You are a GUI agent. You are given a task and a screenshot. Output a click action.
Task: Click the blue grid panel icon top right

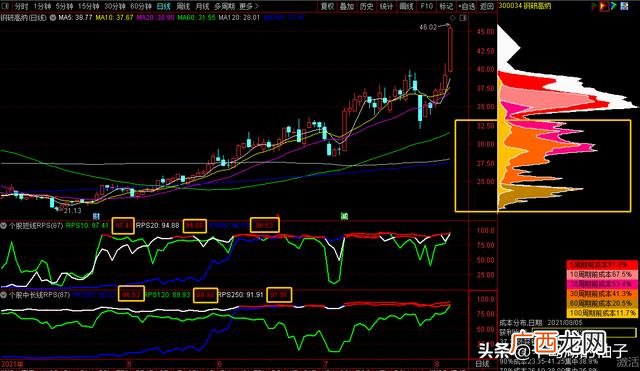624,6
